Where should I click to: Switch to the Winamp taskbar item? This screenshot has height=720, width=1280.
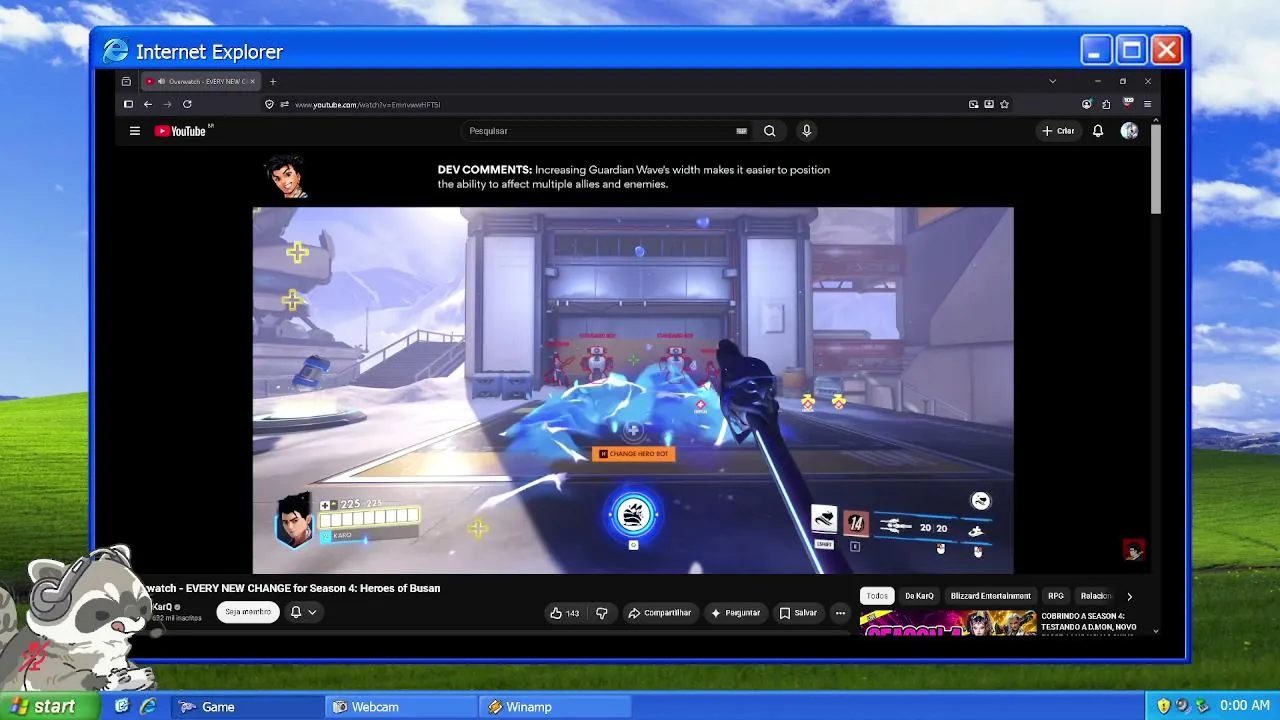(555, 707)
